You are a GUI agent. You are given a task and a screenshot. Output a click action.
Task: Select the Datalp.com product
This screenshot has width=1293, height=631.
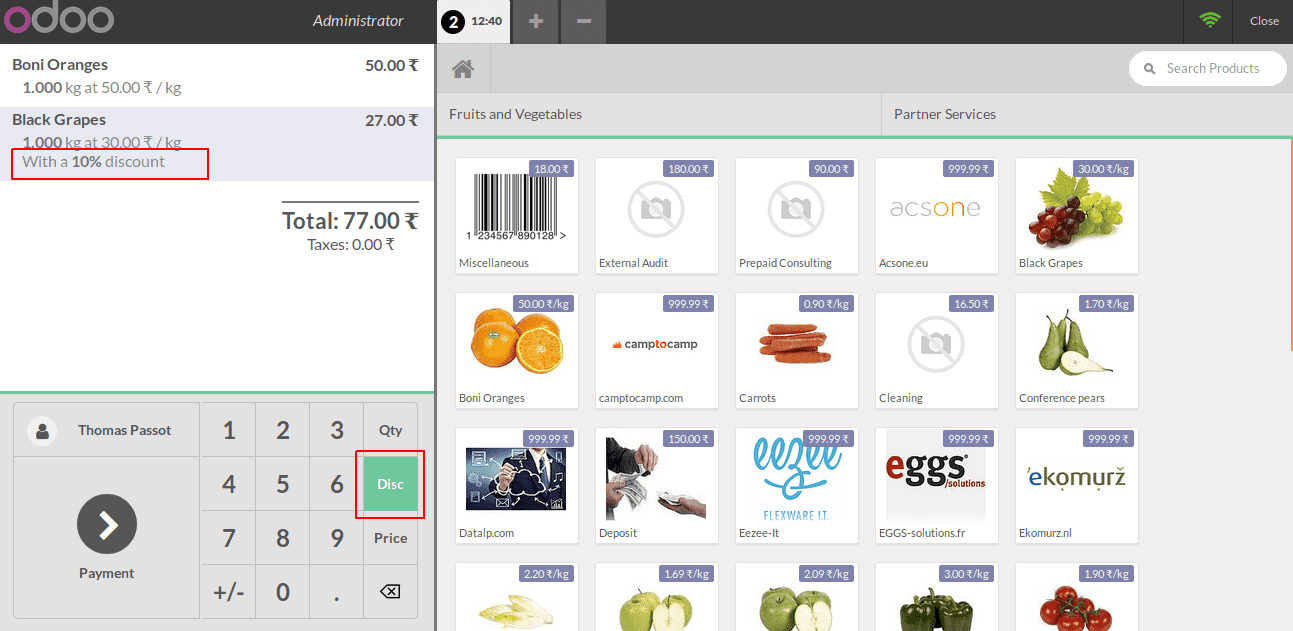coord(517,485)
